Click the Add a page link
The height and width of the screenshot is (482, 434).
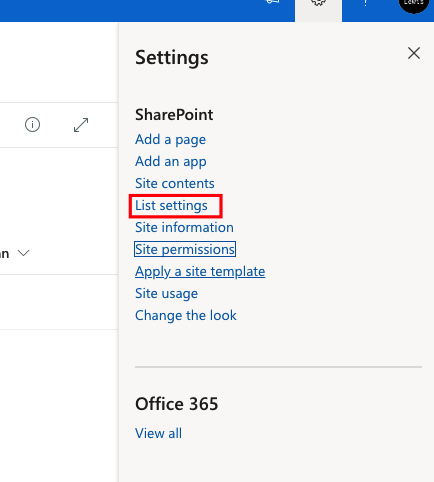pyautogui.click(x=170, y=140)
